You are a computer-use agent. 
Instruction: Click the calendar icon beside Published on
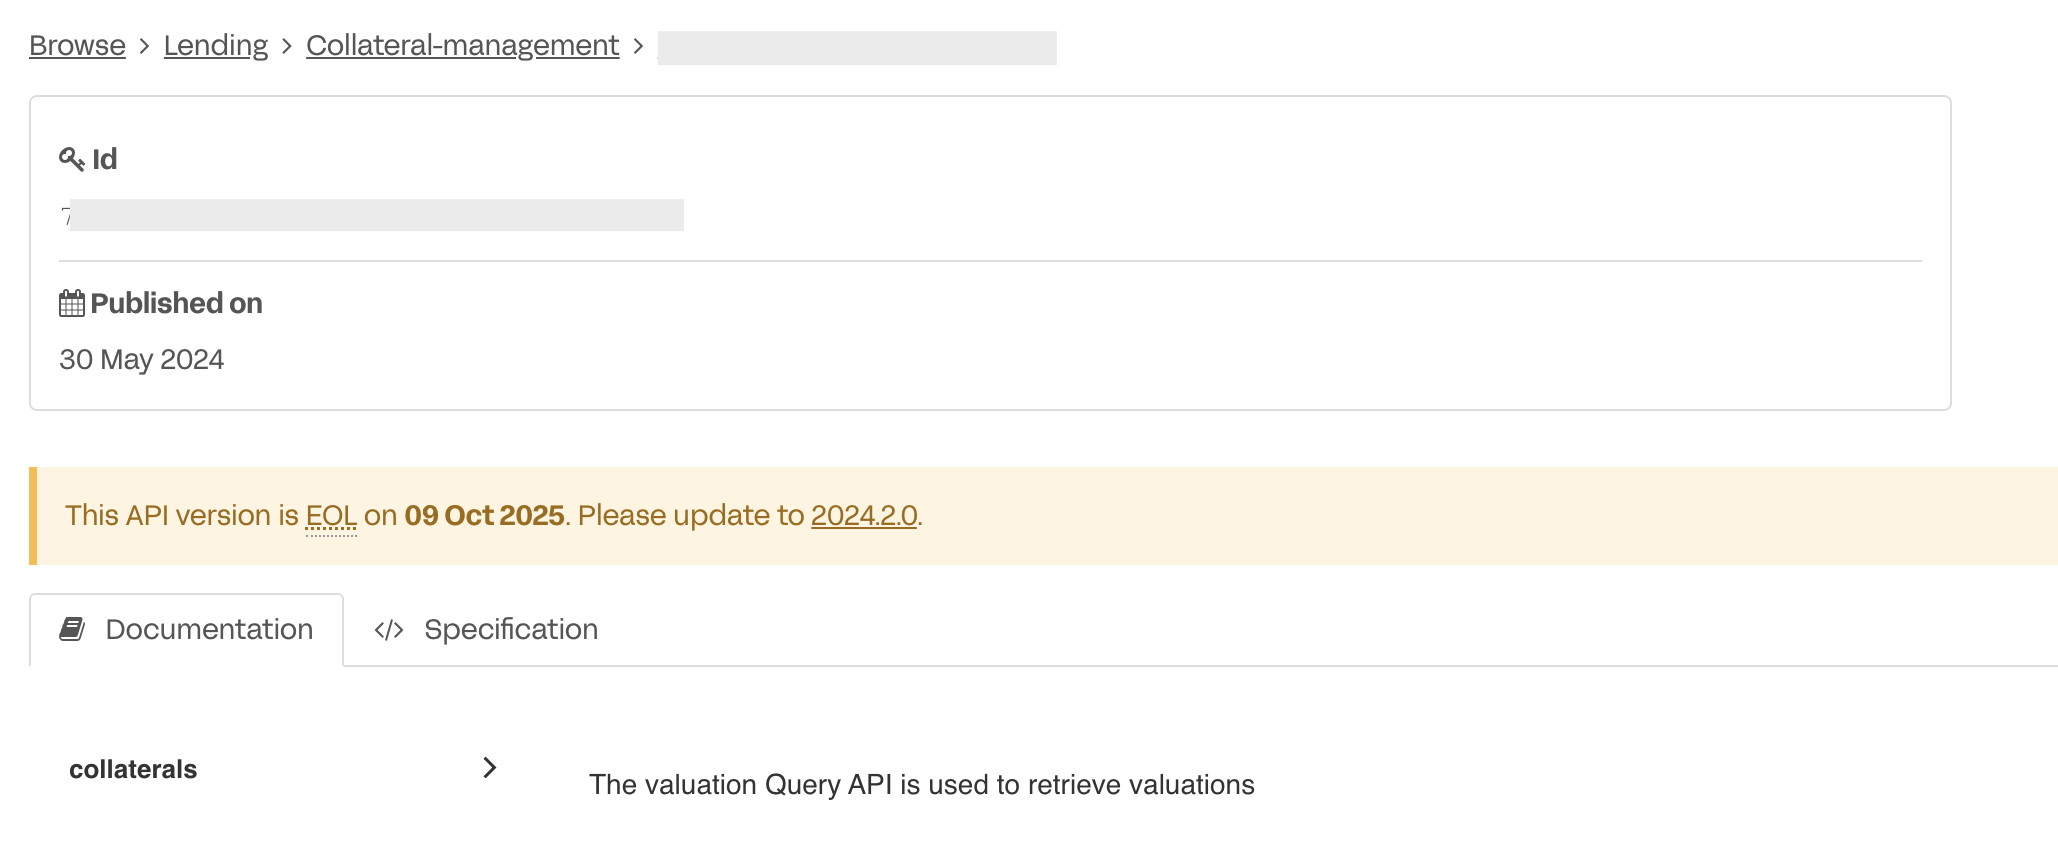click(71, 302)
